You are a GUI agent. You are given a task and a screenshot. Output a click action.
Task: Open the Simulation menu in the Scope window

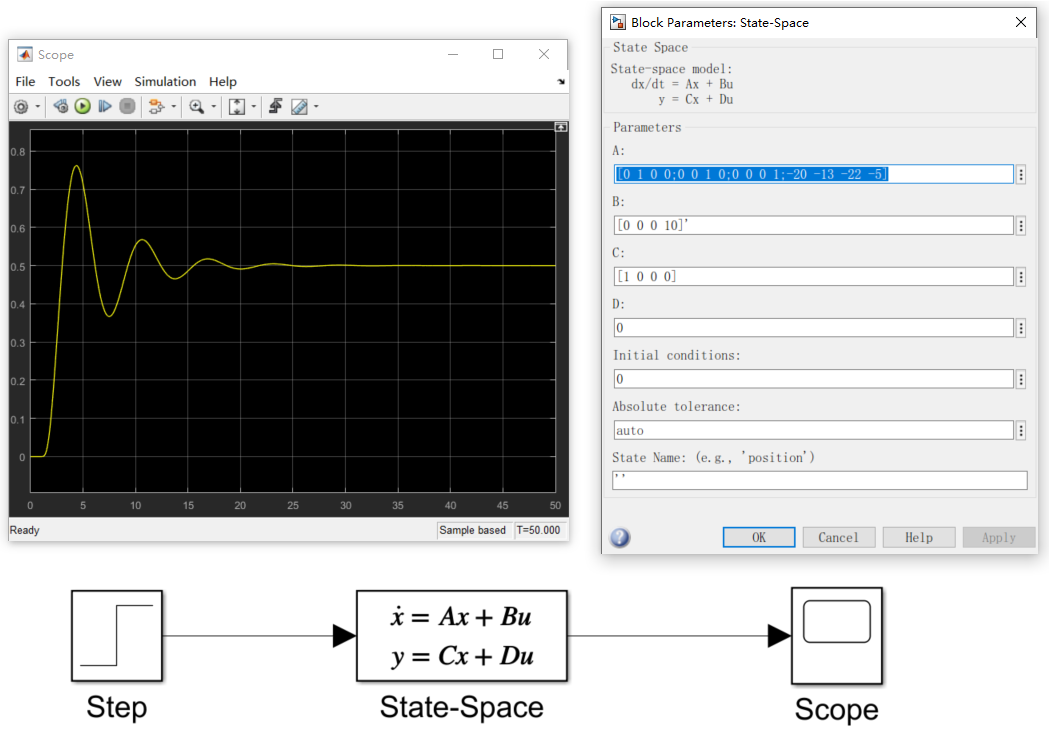[165, 81]
